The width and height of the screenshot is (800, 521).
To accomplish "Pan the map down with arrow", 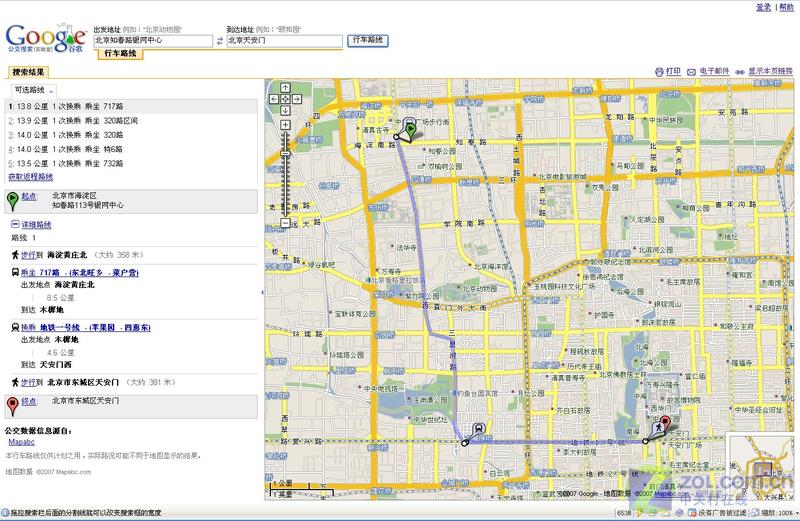I will tap(285, 110).
